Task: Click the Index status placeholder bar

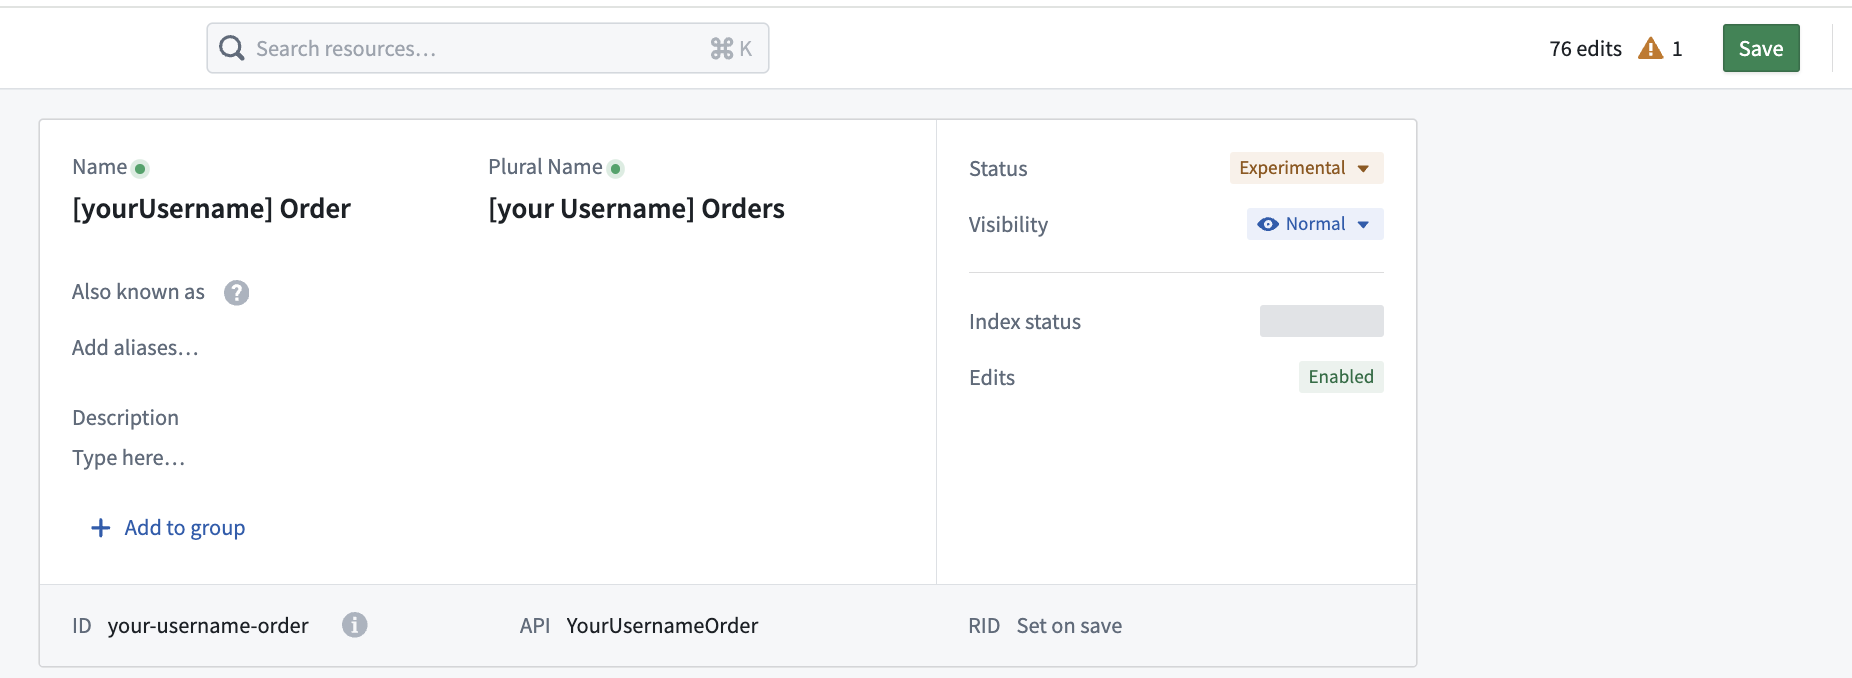Action: pos(1321,321)
